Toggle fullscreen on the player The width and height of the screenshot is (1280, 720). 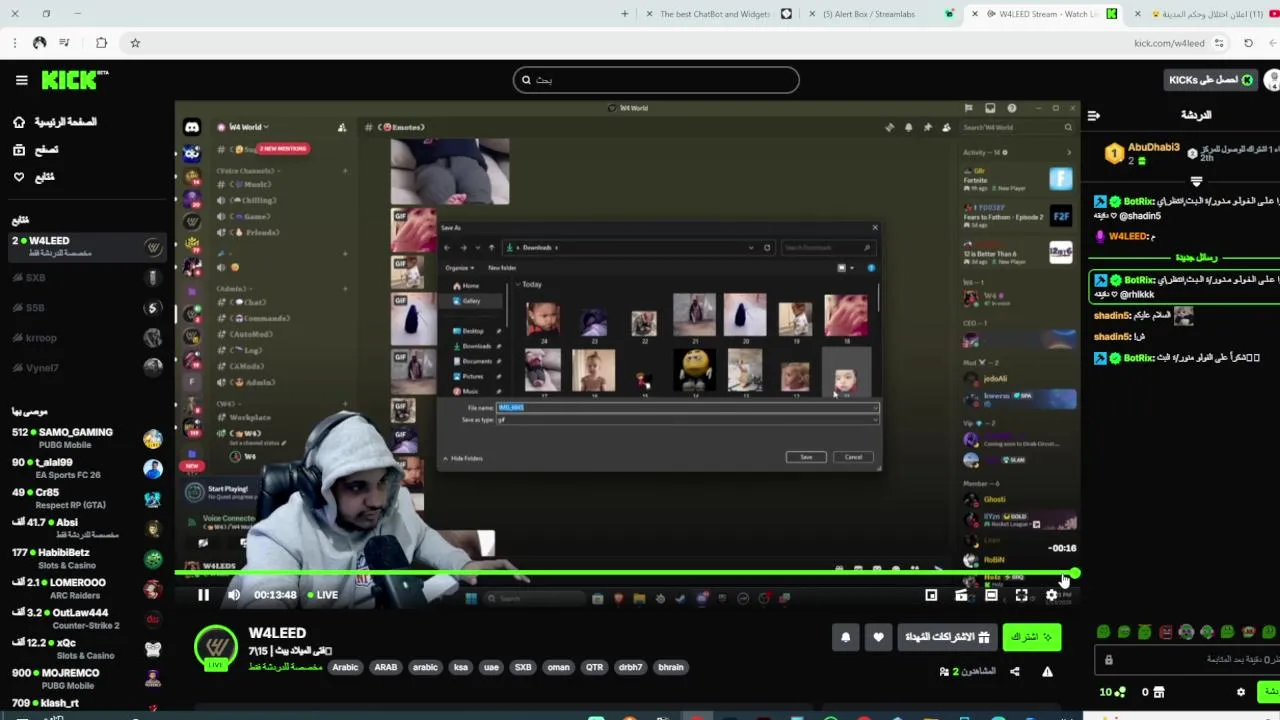point(1021,595)
